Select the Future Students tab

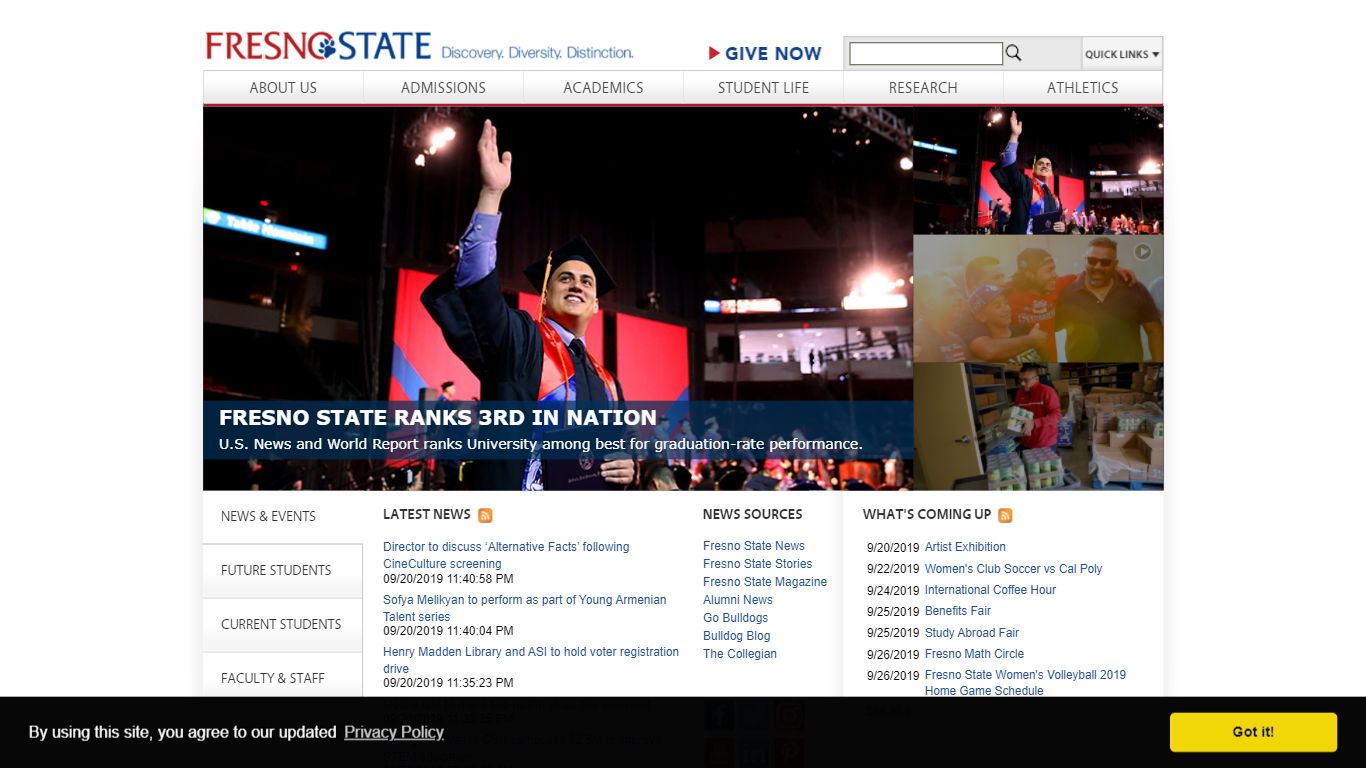283,571
